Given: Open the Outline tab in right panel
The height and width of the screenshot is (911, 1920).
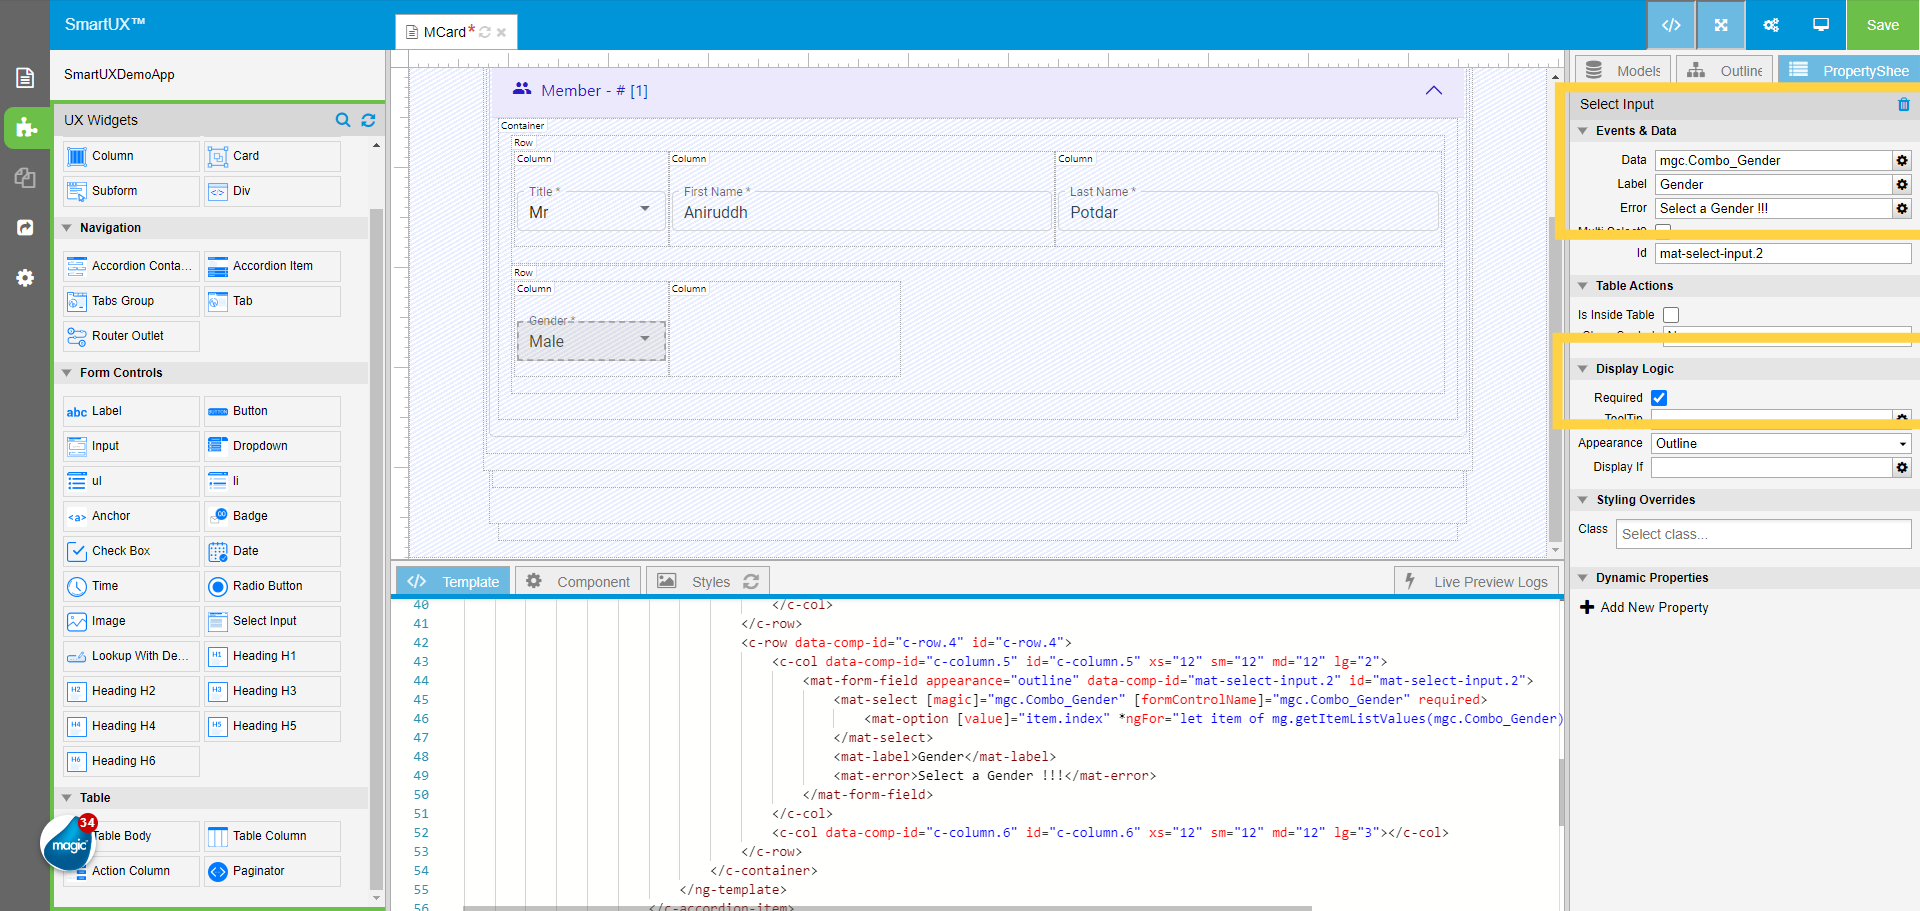Looking at the screenshot, I should pos(1725,70).
